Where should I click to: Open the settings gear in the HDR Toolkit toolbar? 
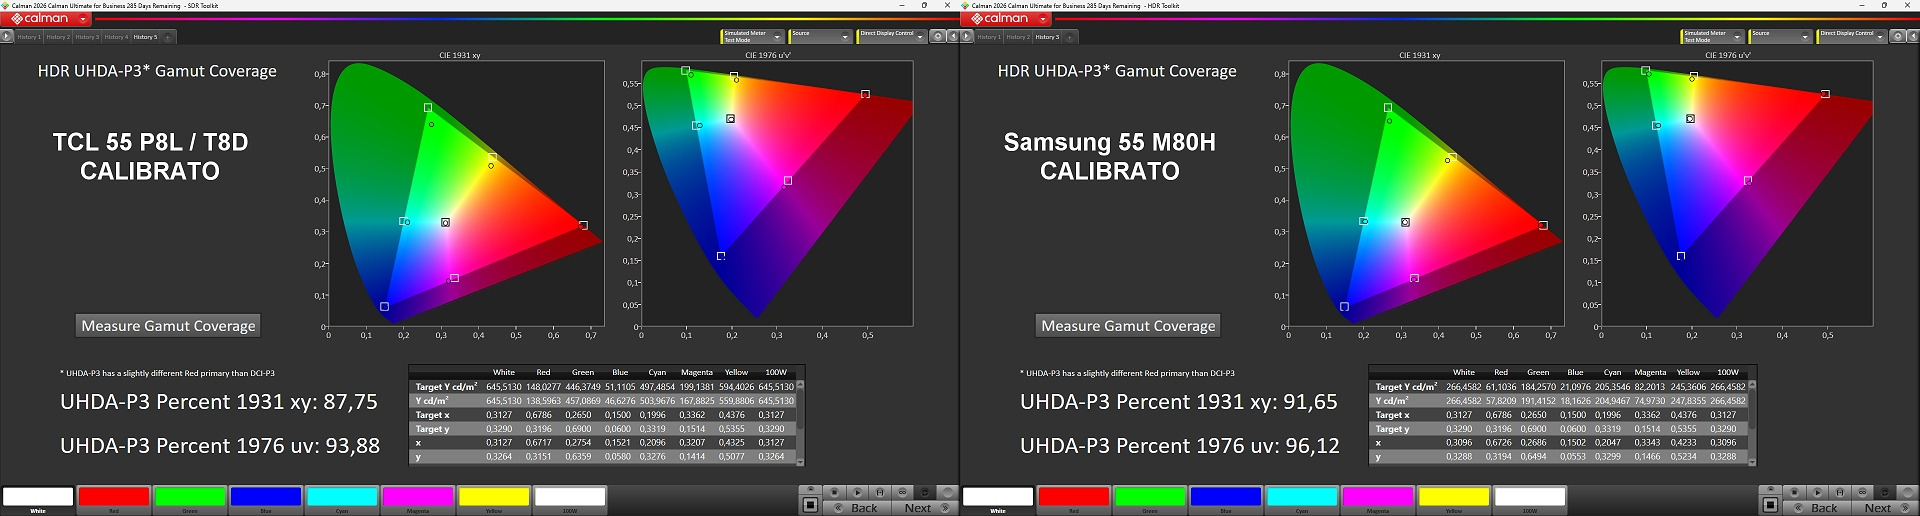[1898, 36]
